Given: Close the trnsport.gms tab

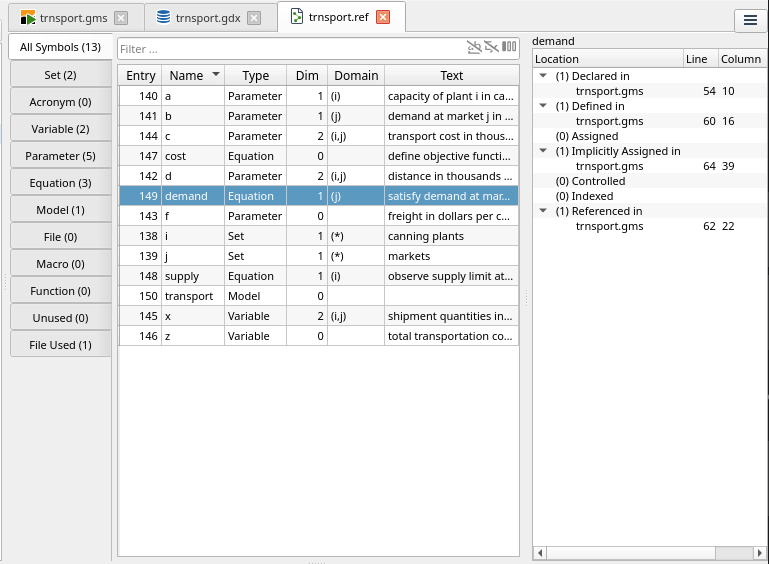Looking at the screenshot, I should pyautogui.click(x=121, y=18).
